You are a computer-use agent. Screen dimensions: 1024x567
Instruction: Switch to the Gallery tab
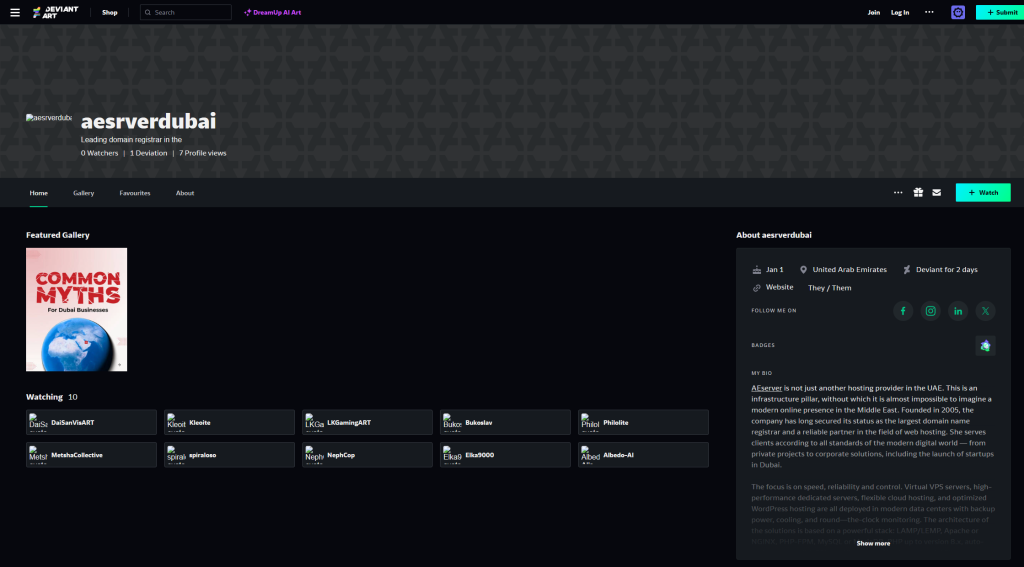coord(84,193)
